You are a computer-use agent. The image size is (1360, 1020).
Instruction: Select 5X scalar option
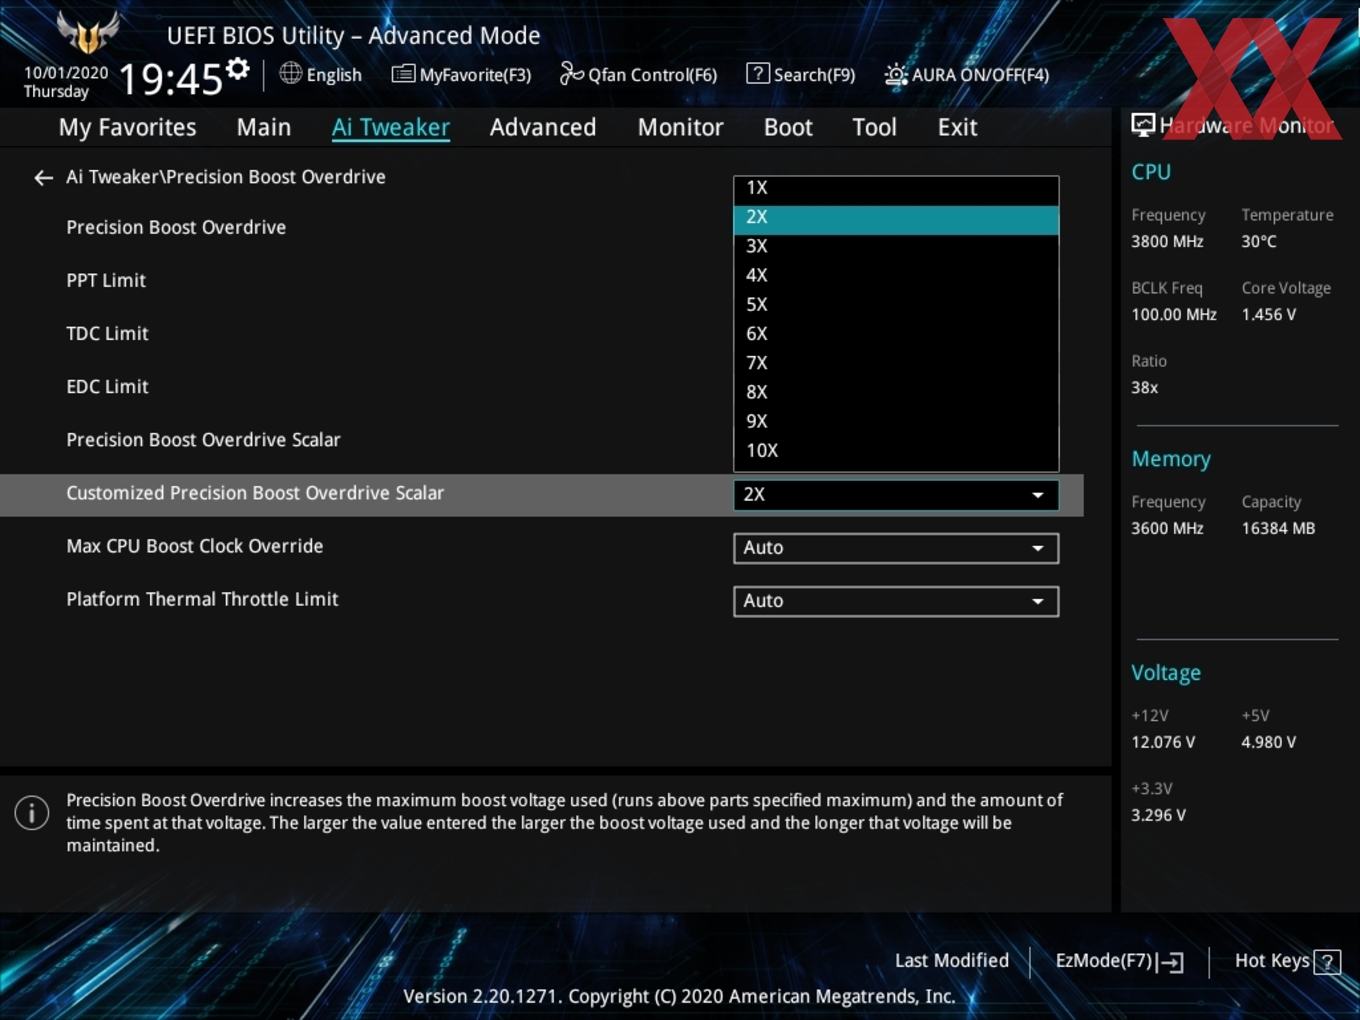[896, 304]
